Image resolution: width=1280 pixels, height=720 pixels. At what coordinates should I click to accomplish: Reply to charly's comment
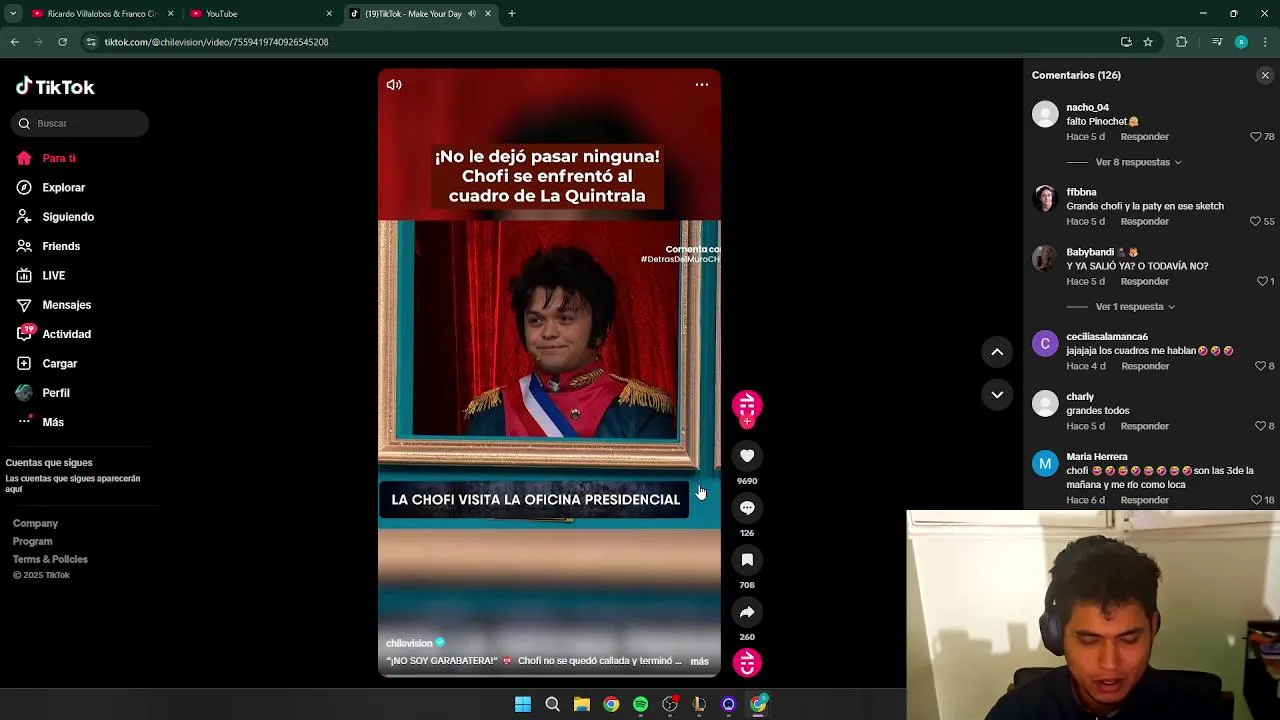click(x=1144, y=427)
